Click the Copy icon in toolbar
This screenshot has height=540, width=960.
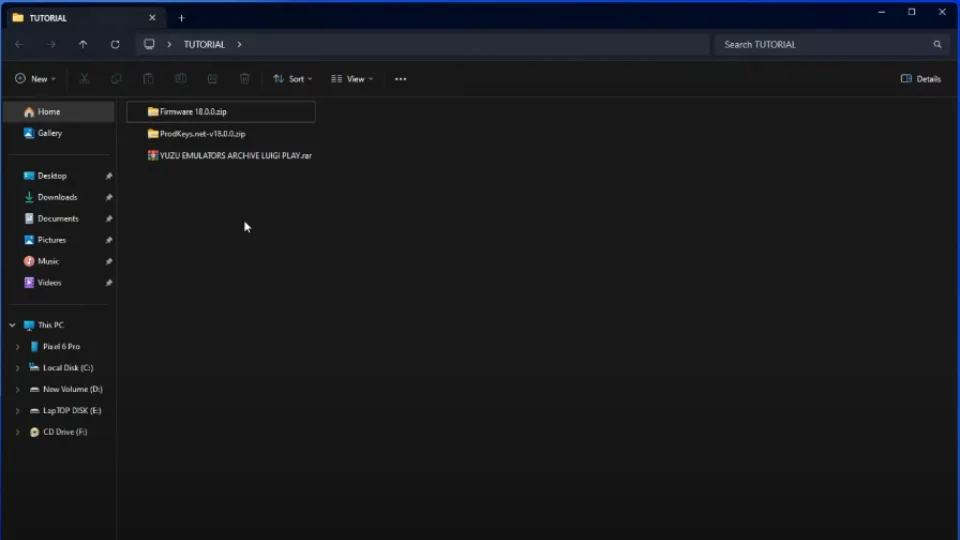tap(116, 78)
